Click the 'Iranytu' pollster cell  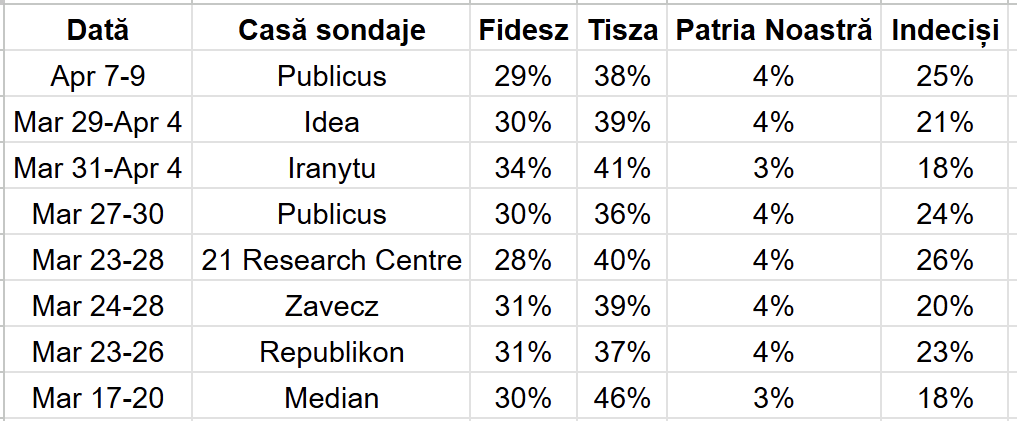point(331,168)
